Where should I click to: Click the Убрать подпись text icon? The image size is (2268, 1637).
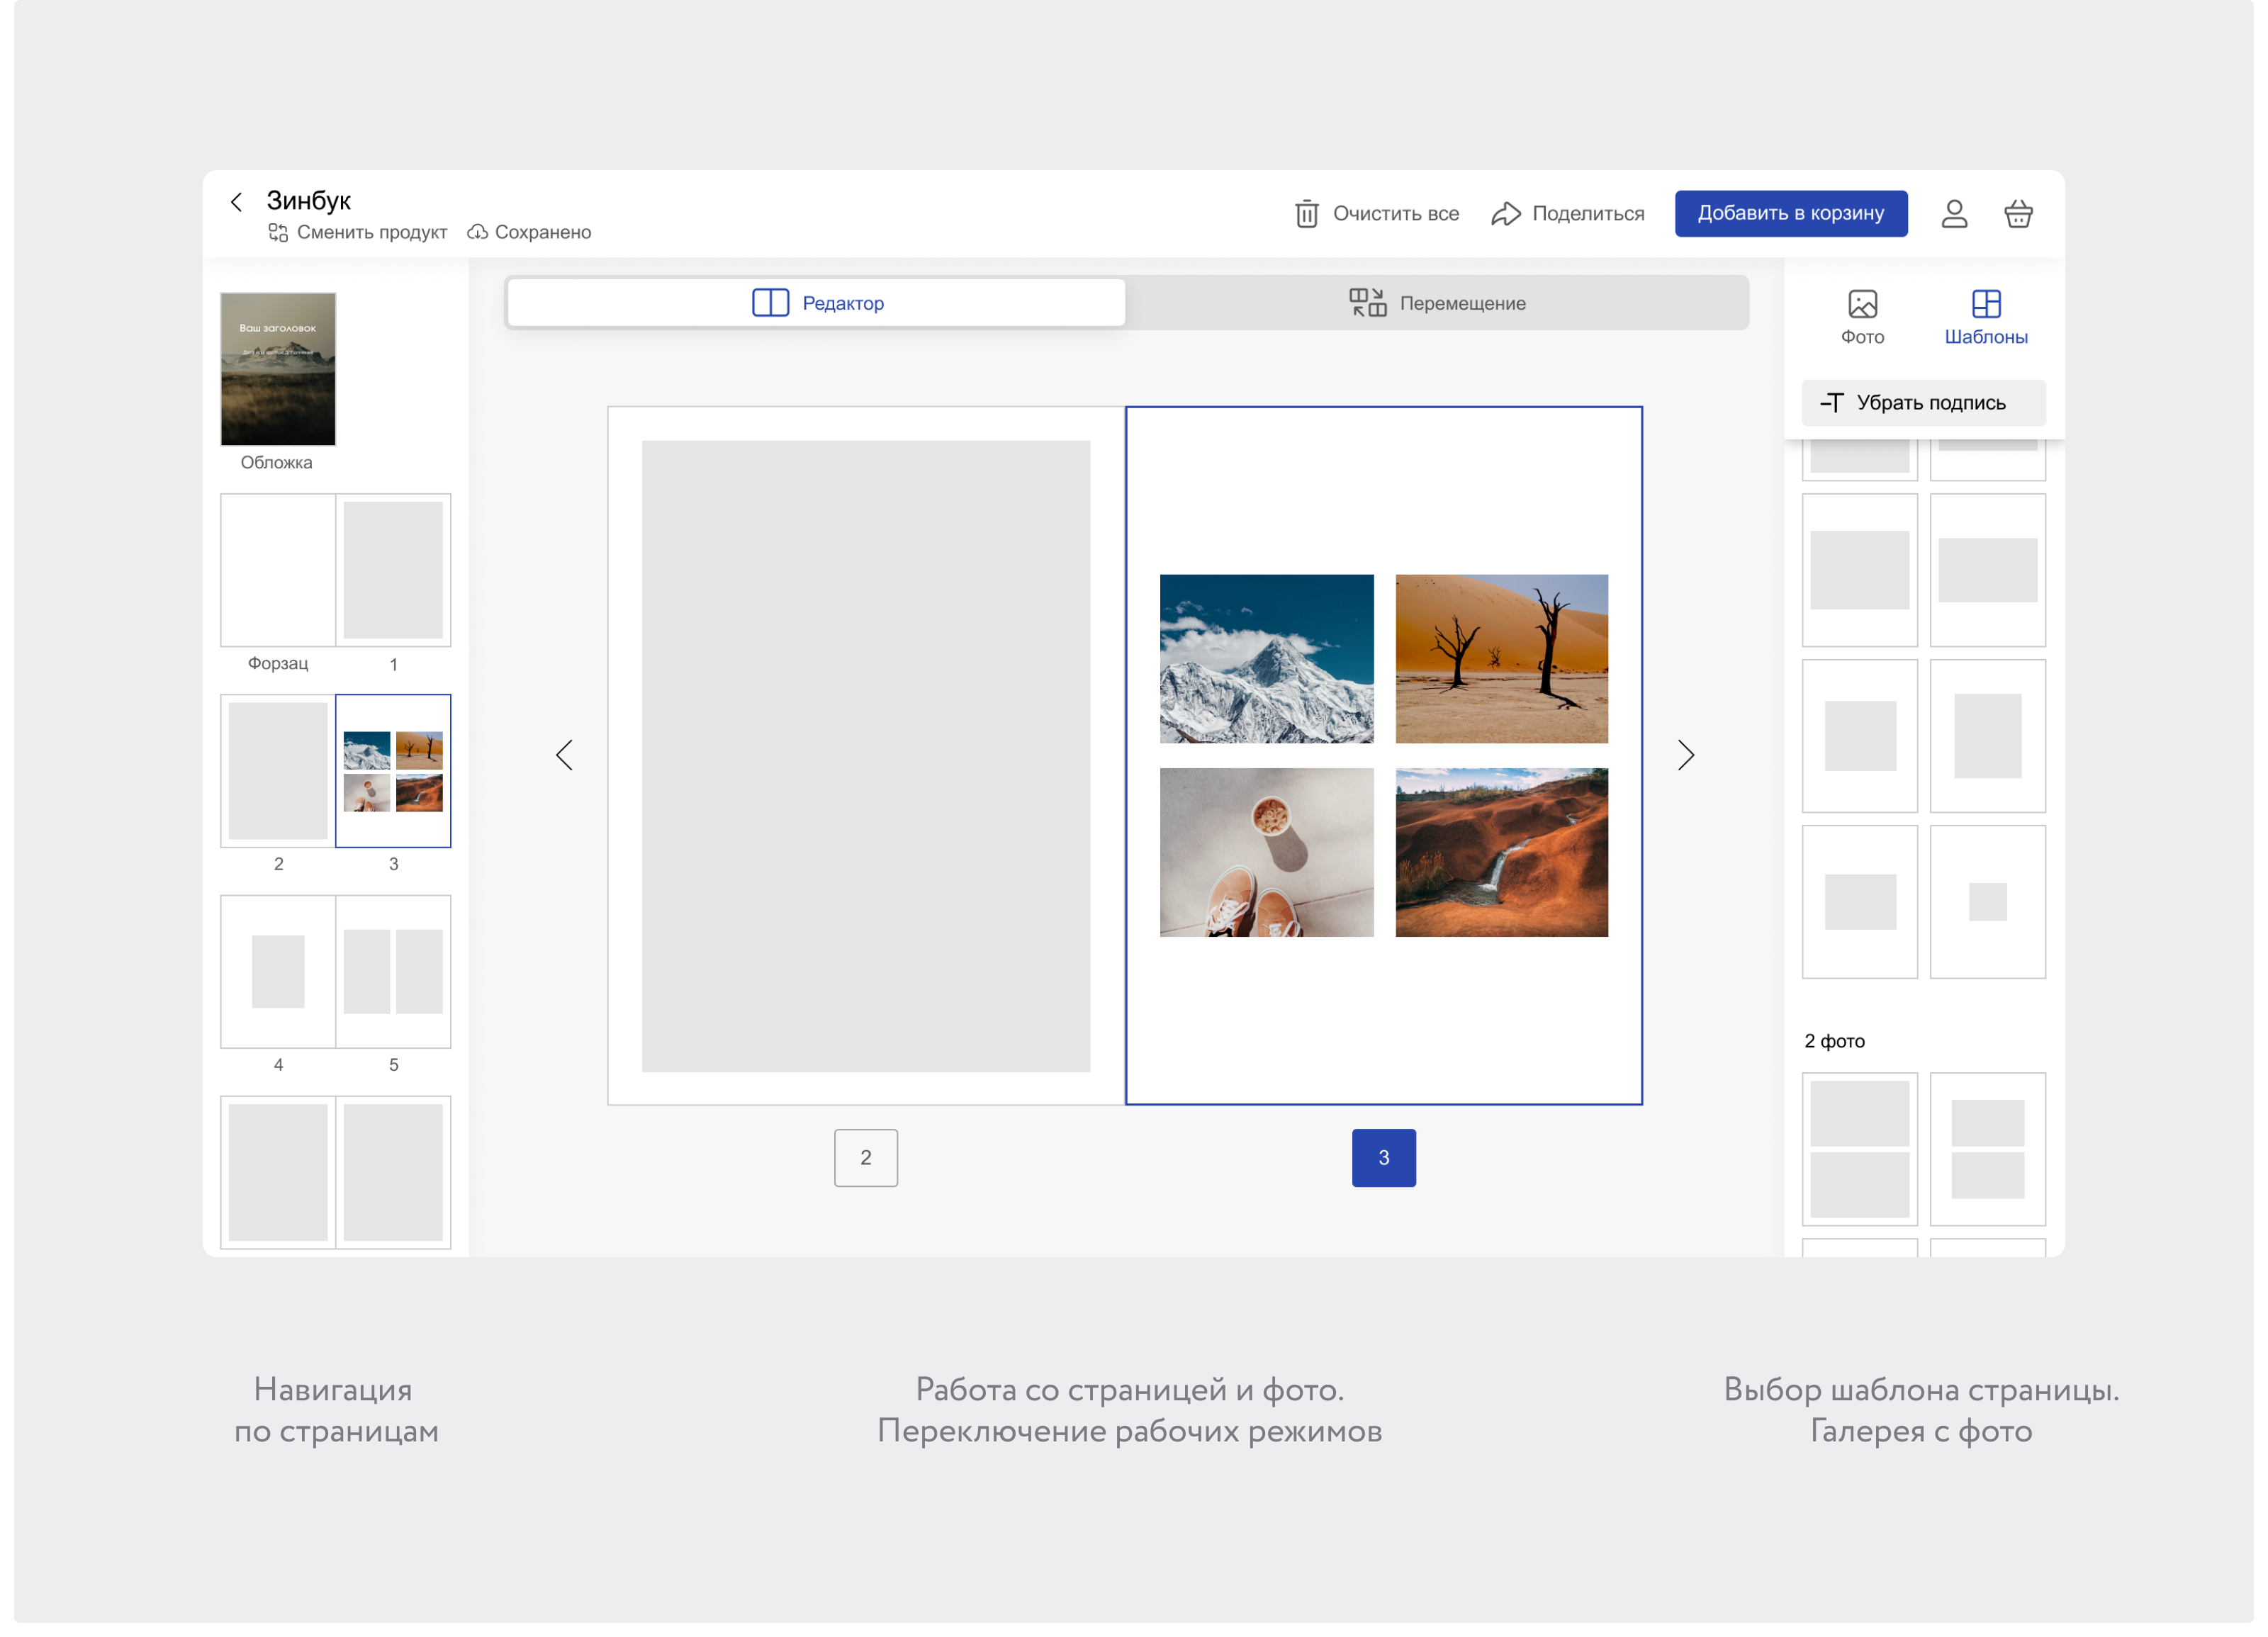(x=1831, y=402)
